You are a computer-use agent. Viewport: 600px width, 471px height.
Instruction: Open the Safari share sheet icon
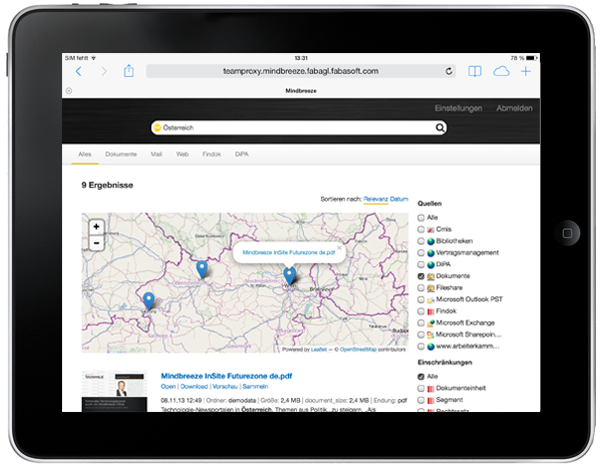tap(129, 71)
